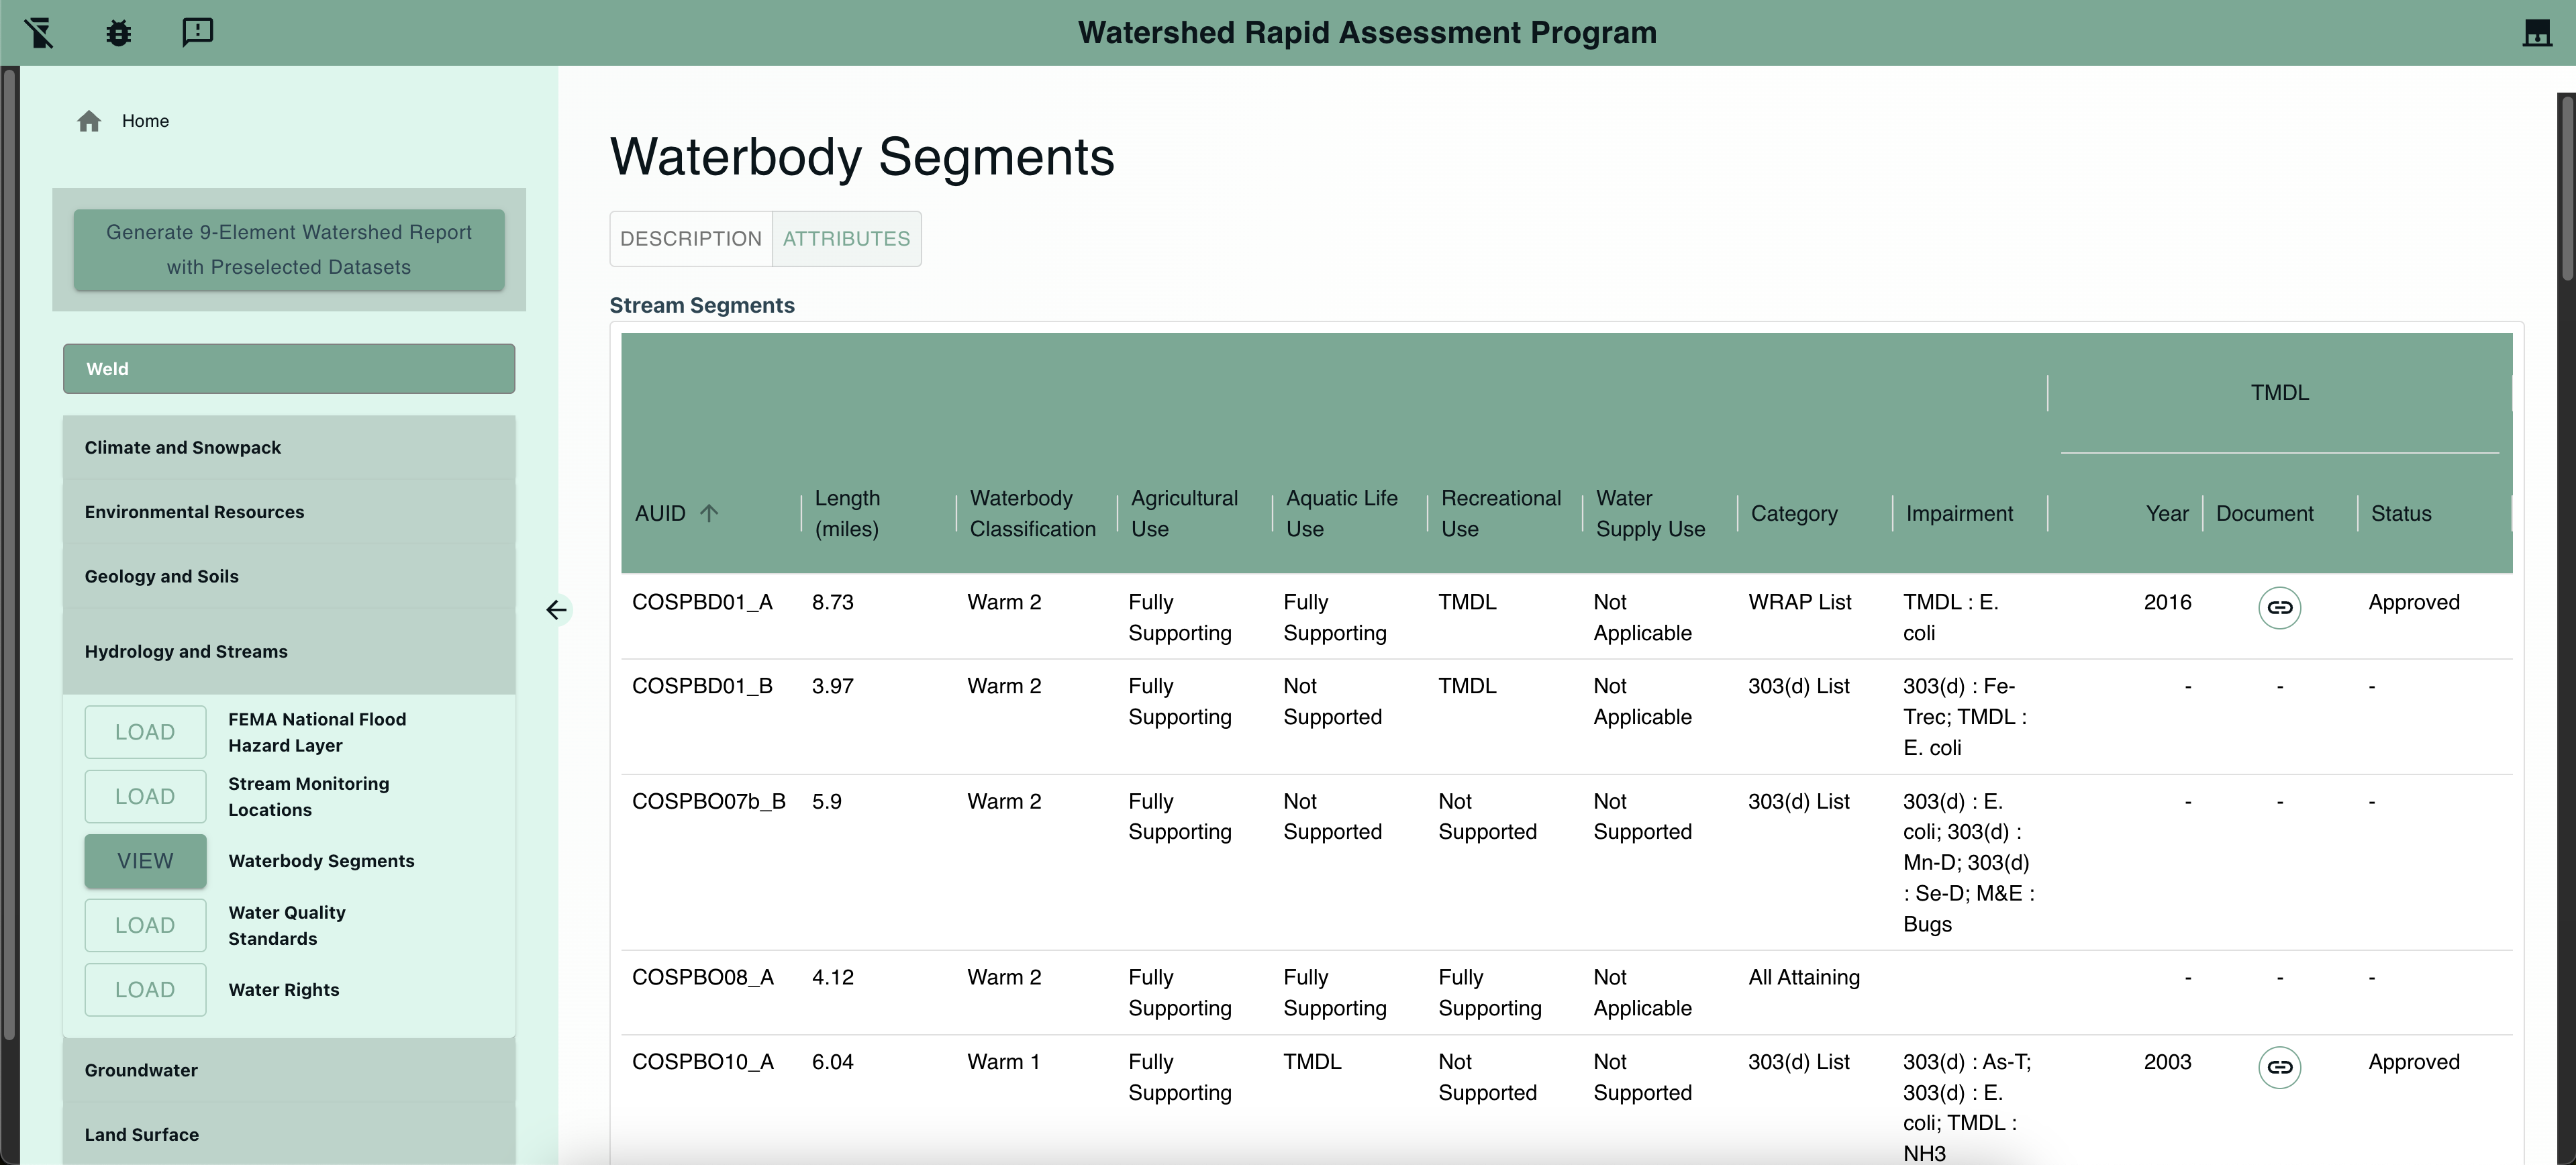Expand Geology and Soils section
Image resolution: width=2576 pixels, height=1165 pixels.
(289, 576)
